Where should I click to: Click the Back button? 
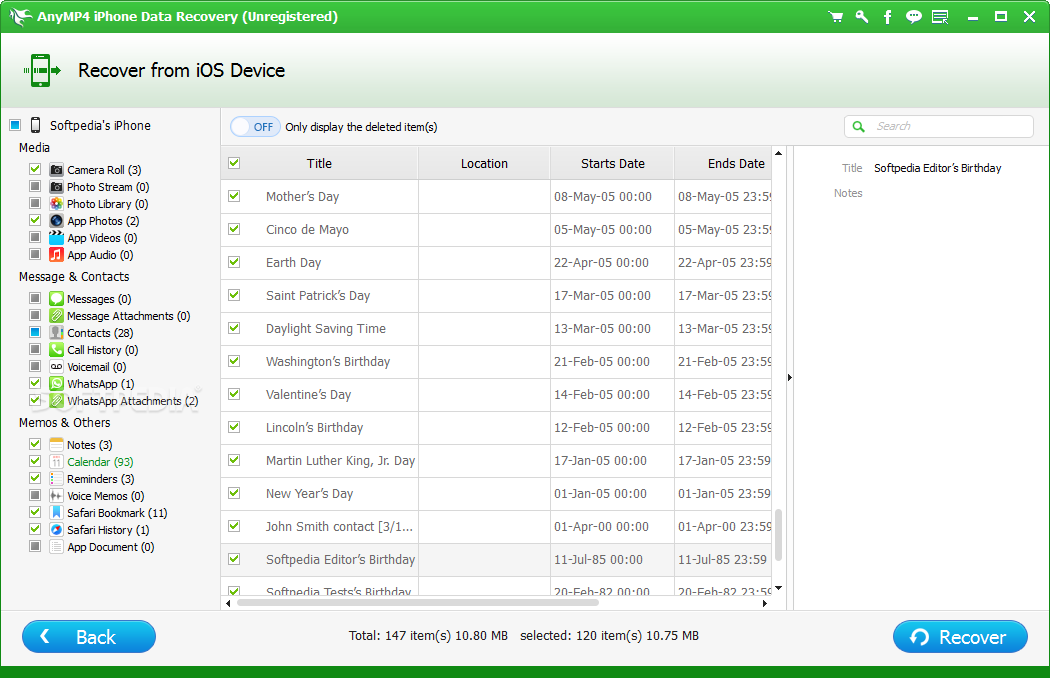coord(89,636)
